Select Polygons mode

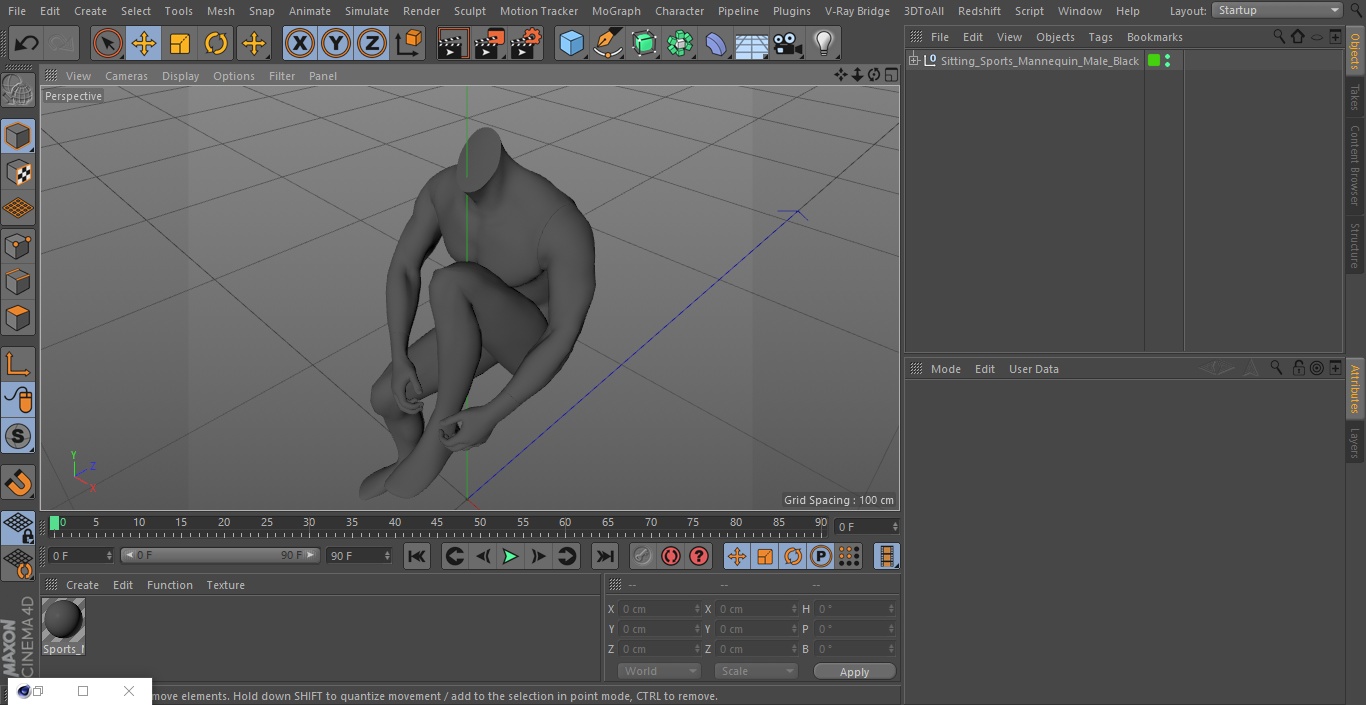tap(18, 318)
